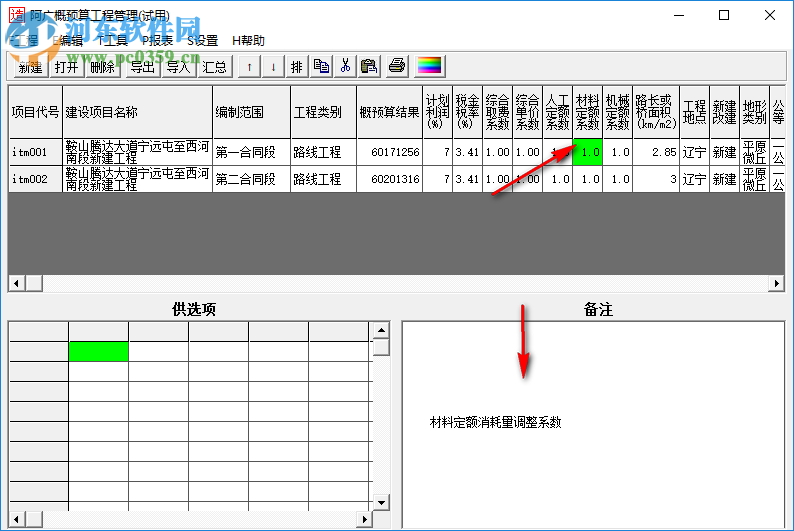
Task: Click the project table horizontal scrollbar thumb
Action: [34, 283]
